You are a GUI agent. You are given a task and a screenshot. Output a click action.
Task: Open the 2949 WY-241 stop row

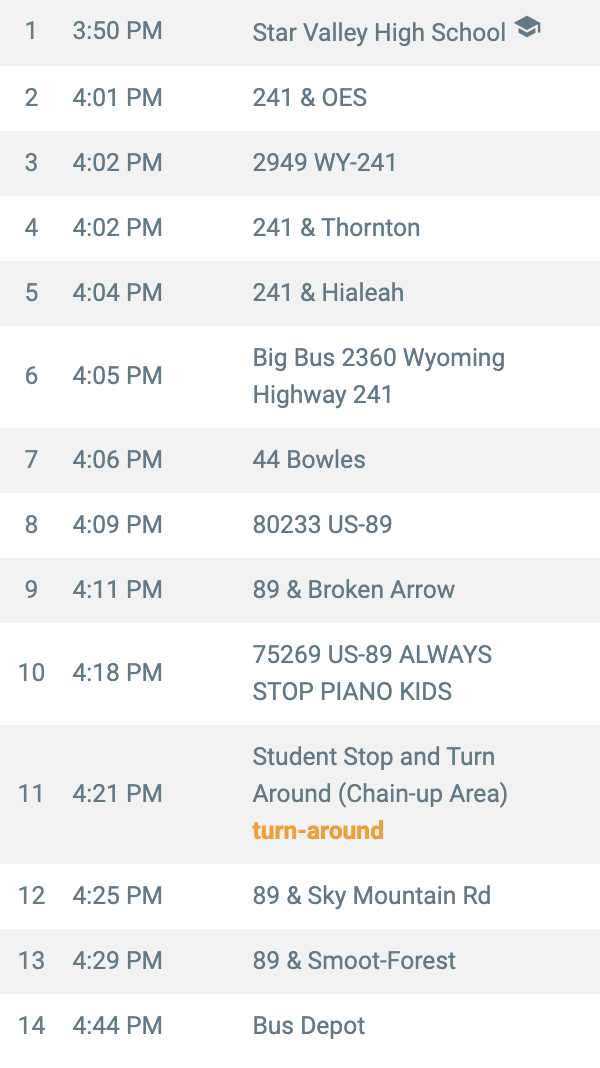click(325, 163)
